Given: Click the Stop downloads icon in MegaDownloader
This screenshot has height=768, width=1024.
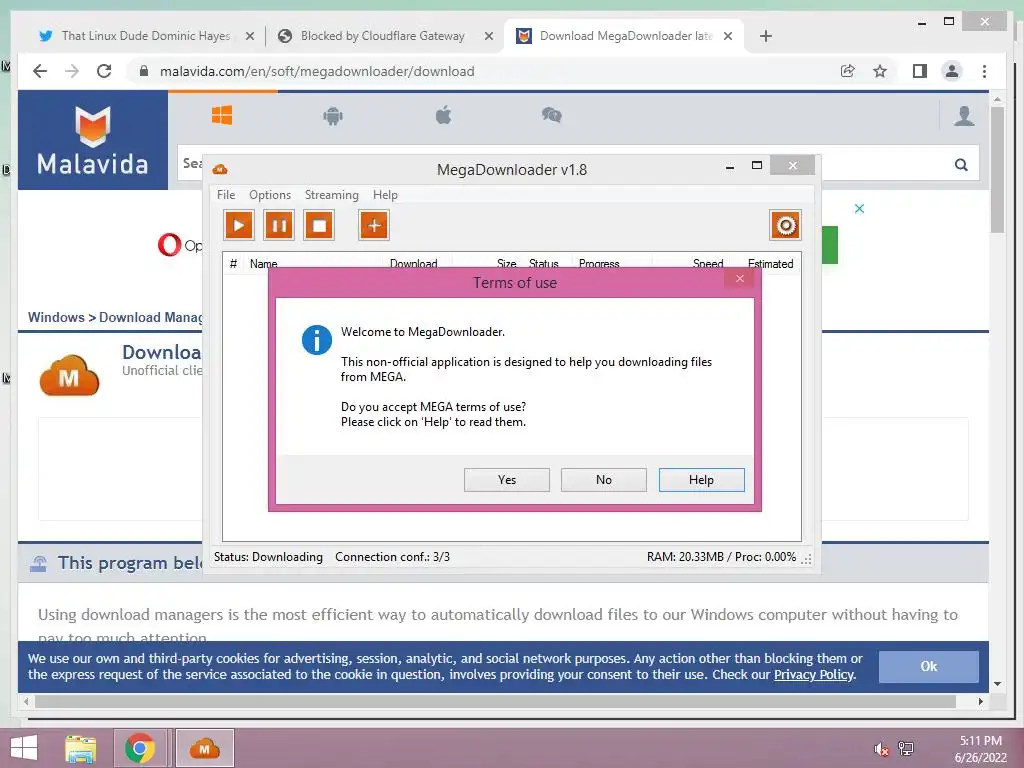Looking at the screenshot, I should pyautogui.click(x=319, y=226).
